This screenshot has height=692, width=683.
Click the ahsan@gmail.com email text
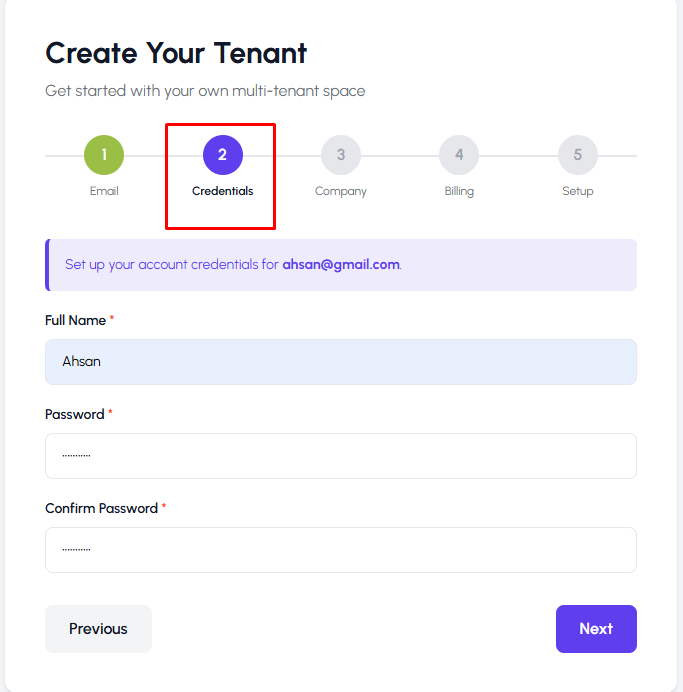[341, 265]
